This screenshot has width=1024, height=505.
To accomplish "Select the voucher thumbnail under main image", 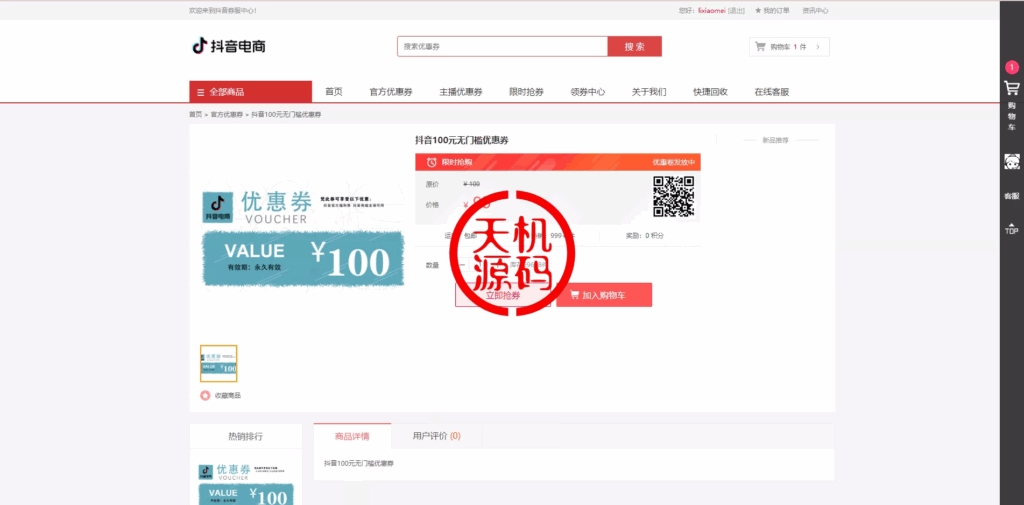I will pos(219,363).
